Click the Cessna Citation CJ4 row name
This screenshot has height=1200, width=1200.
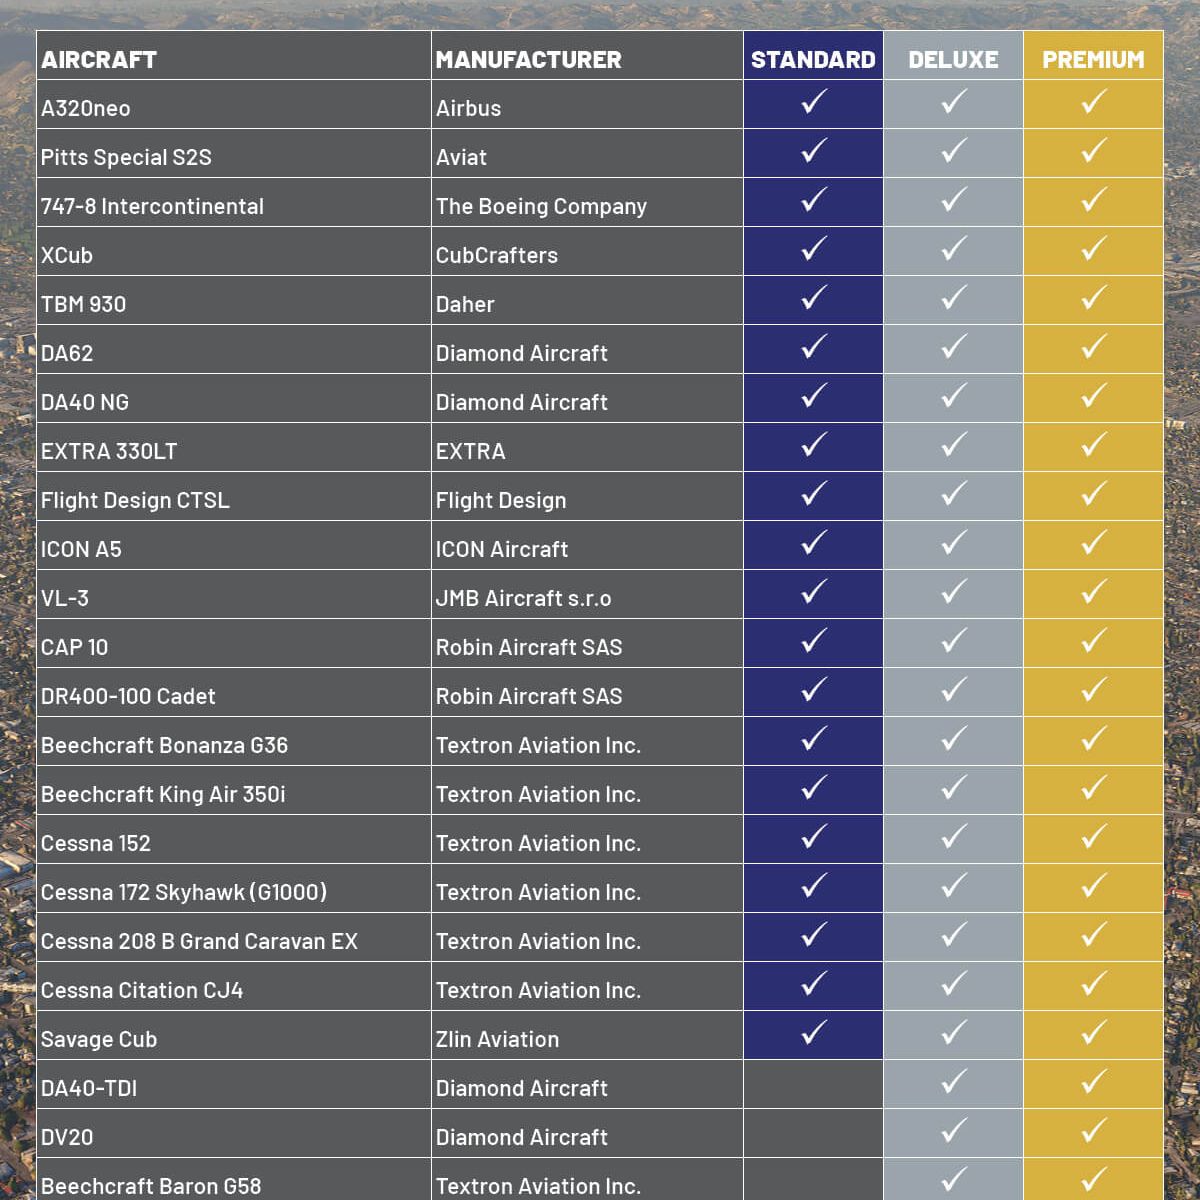[x=142, y=990]
